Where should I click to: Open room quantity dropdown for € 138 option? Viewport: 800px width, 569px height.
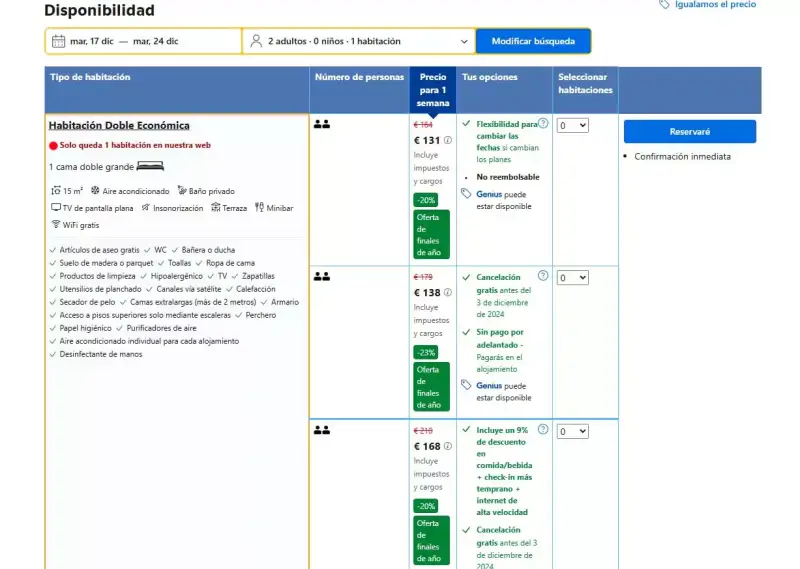pos(572,278)
